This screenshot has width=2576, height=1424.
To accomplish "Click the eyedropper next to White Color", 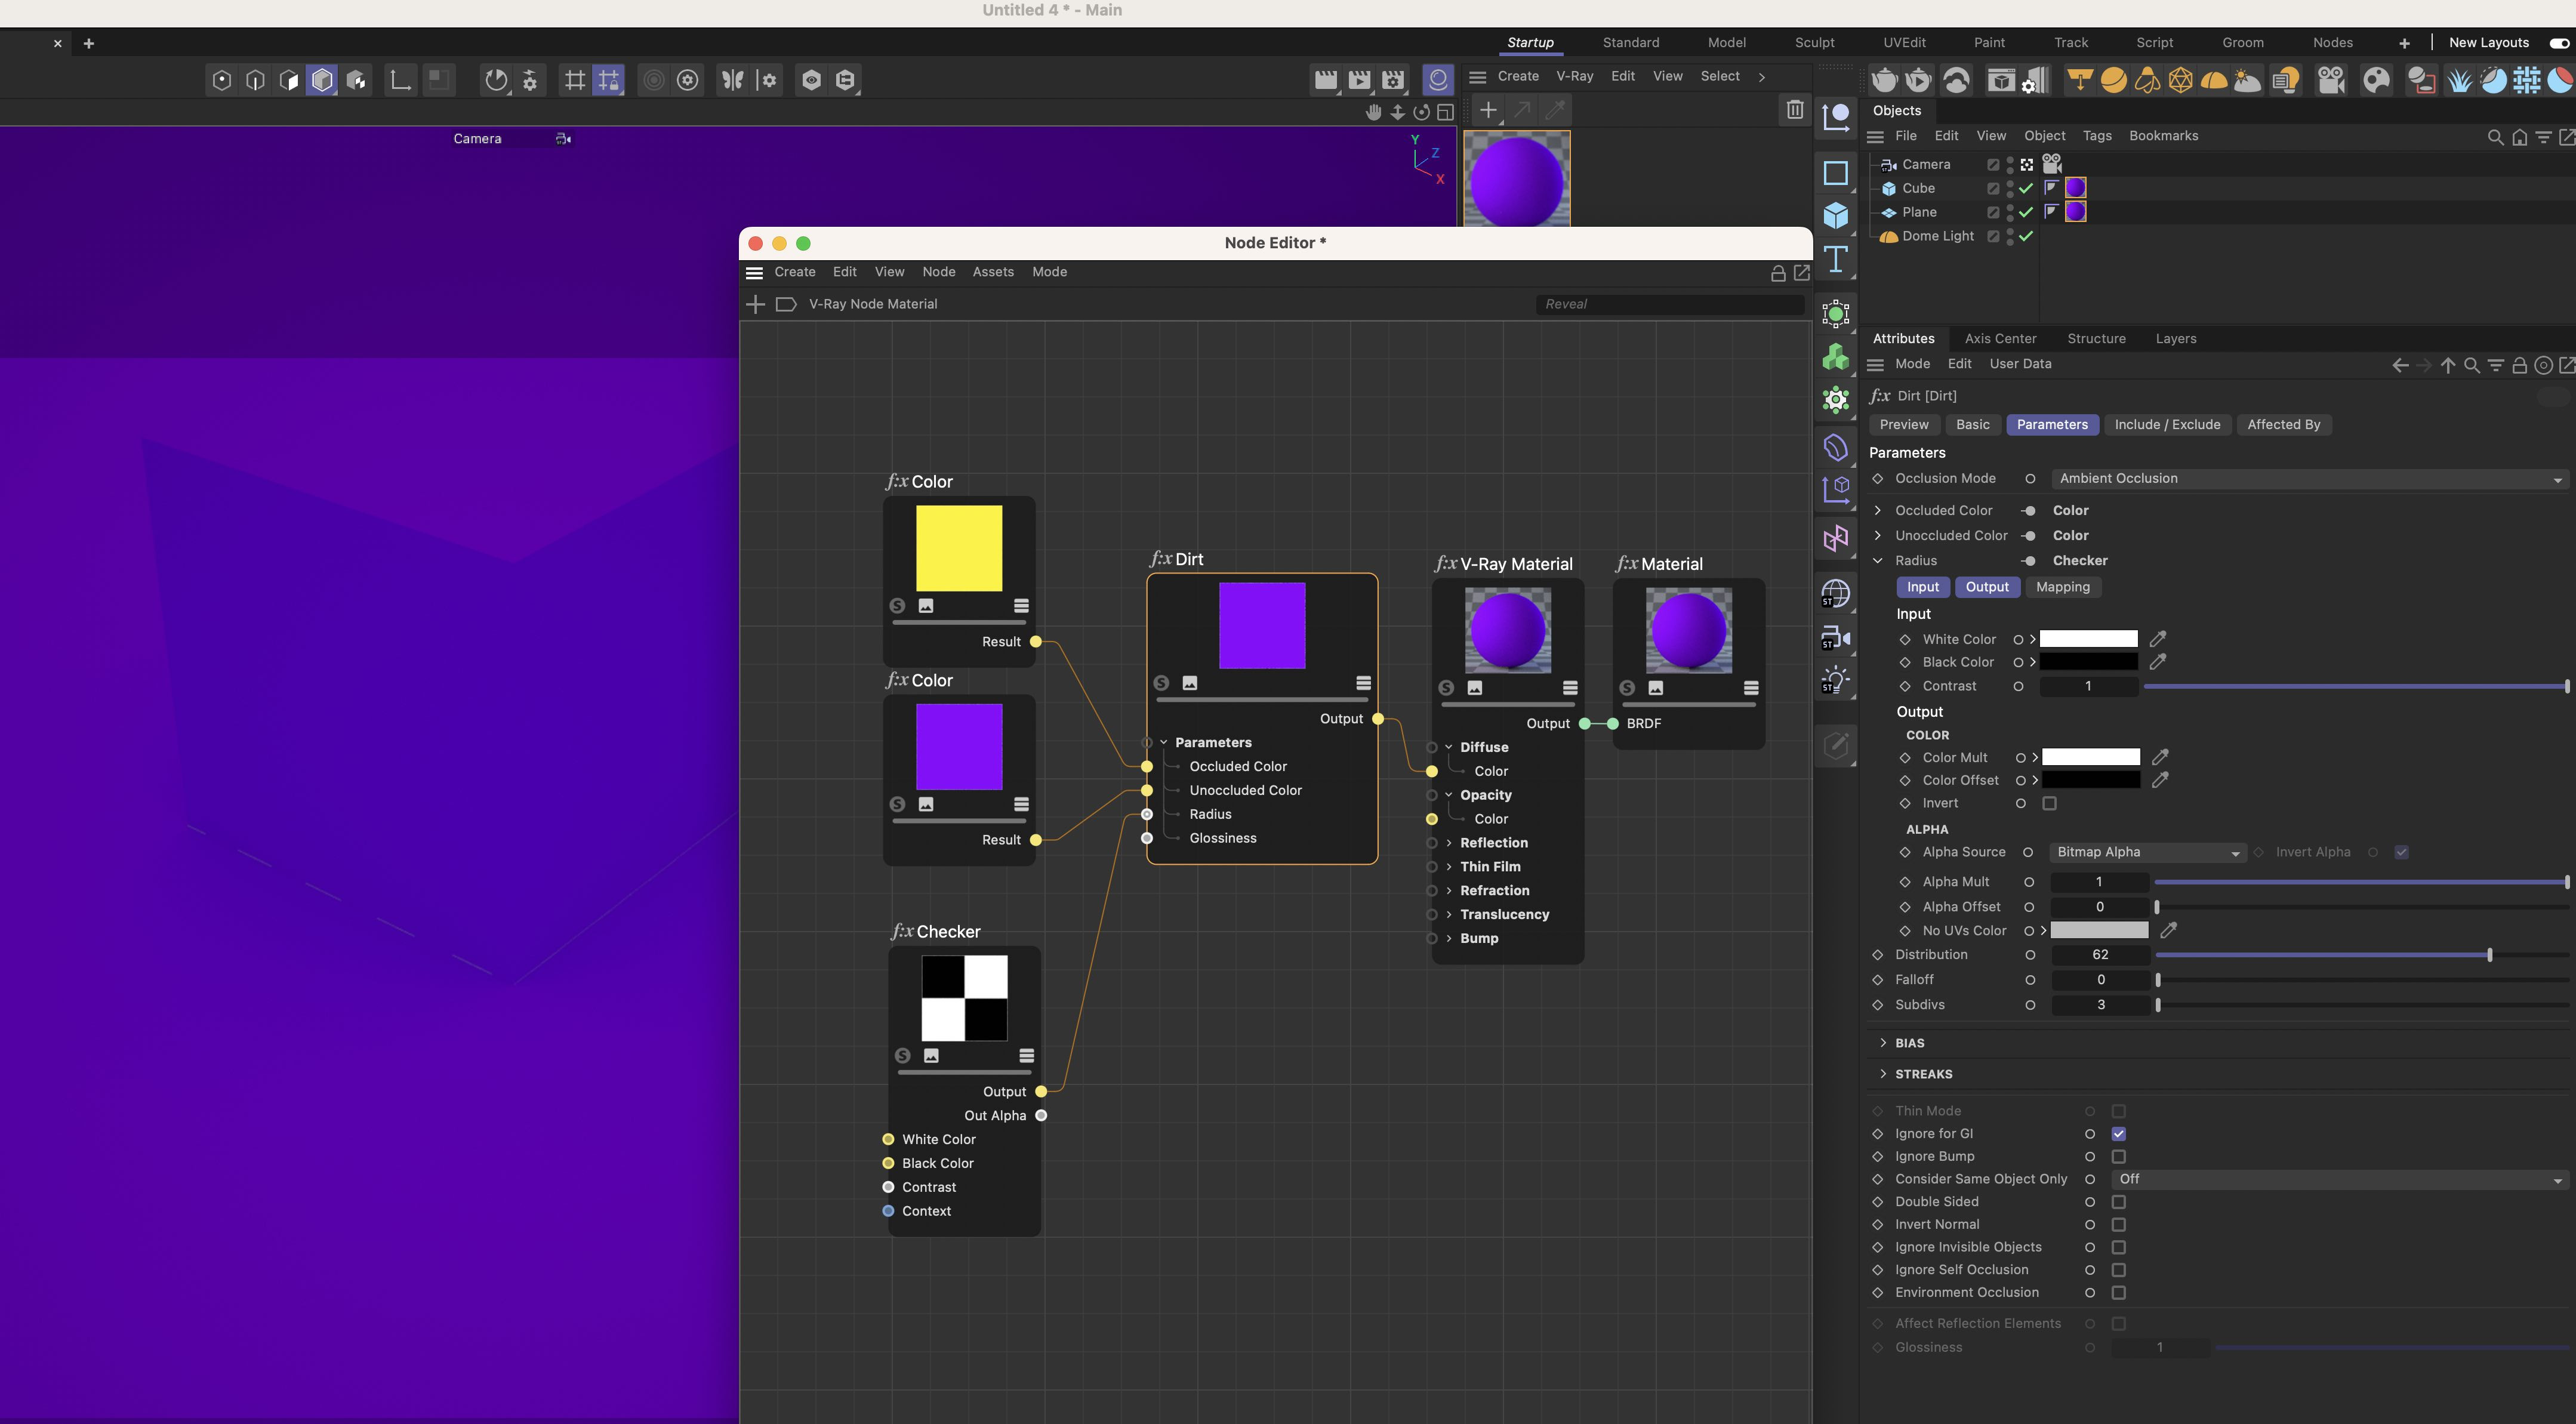I will click(x=2157, y=639).
